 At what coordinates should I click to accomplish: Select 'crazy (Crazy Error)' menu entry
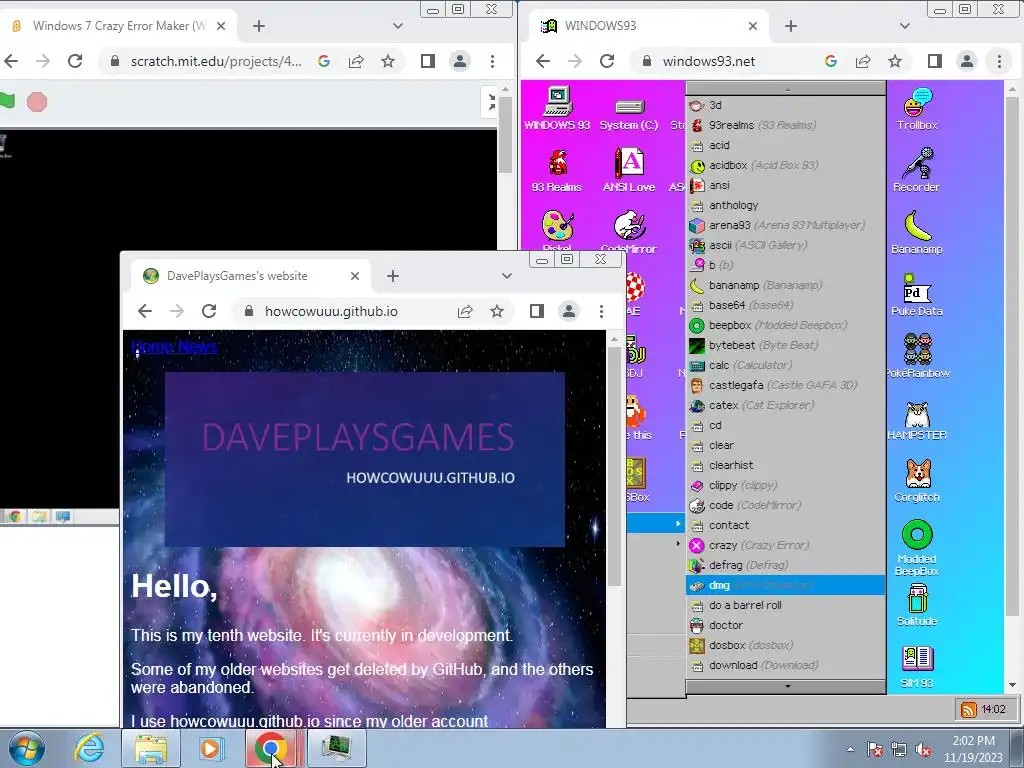[786, 545]
